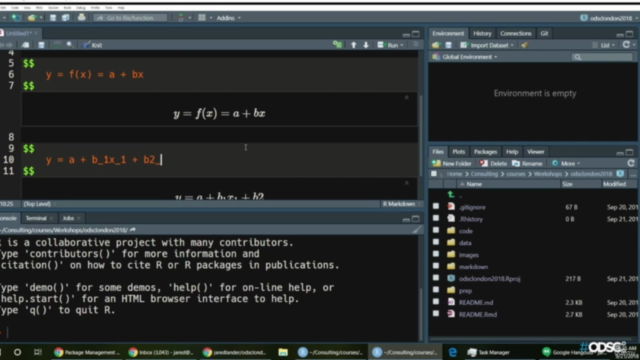This screenshot has width=640, height=360.
Task: Open Task Manager from the taskbar
Action: (x=489, y=352)
